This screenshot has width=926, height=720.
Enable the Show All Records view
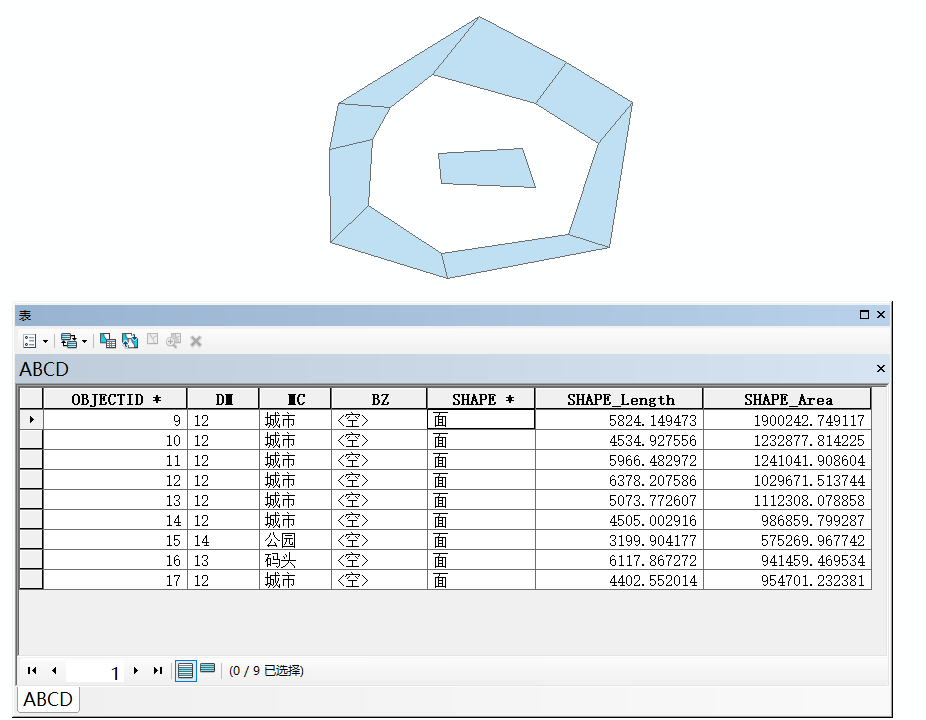[x=185, y=670]
